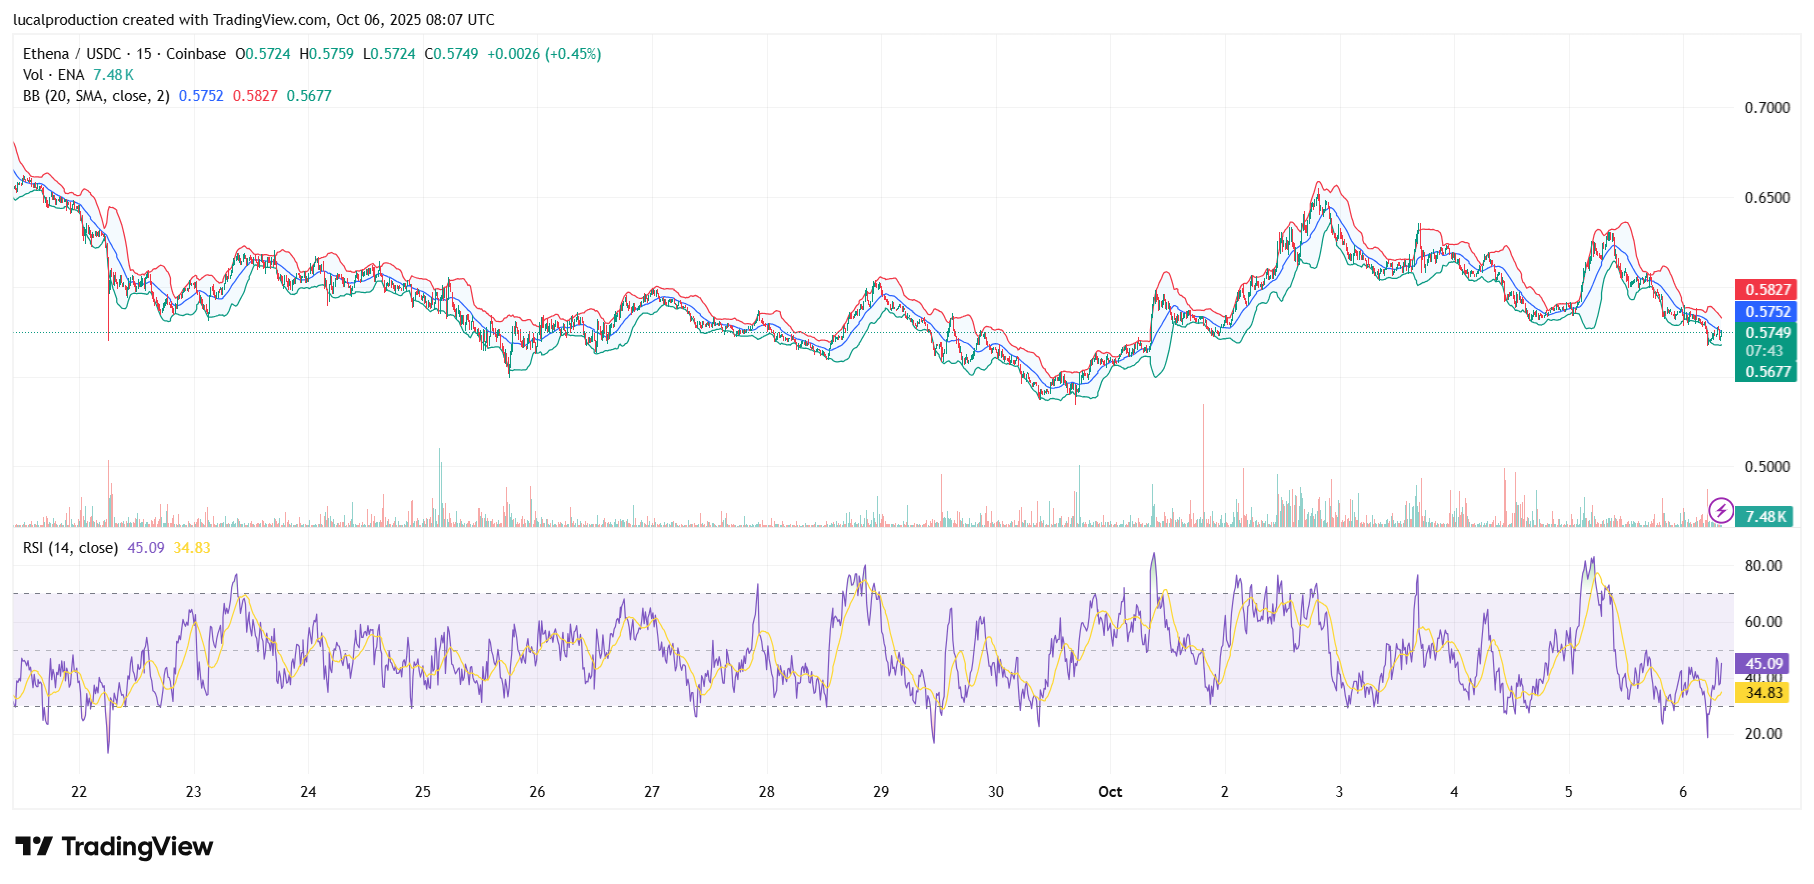Click the red 0.5827 upper band price label
The image size is (1814, 884).
[x=1767, y=290]
